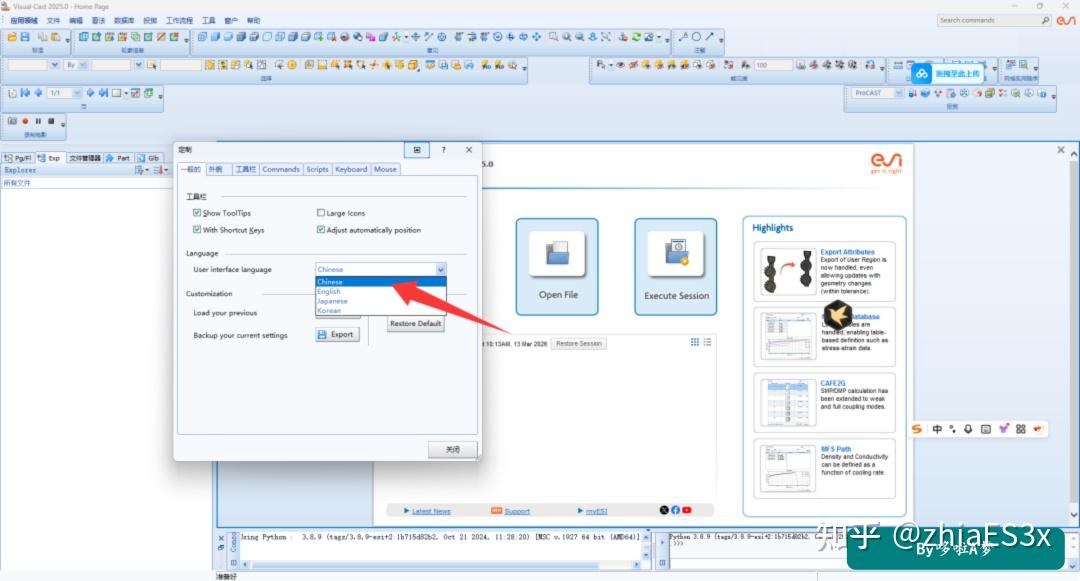Viewport: 1080px width, 581px height.
Task: Click the screenshot icon in the dialog title bar
Action: [417, 149]
